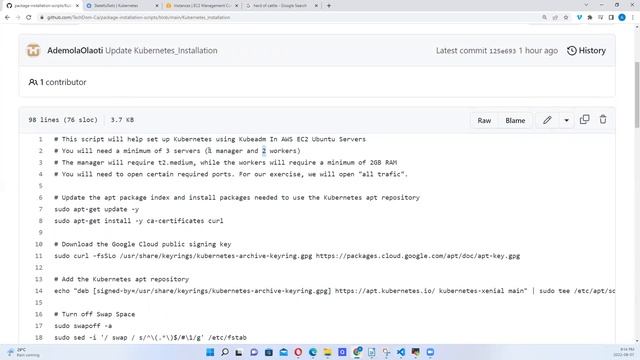Jump to line number 11
Screen dimensions: 640x360
tap(39, 256)
